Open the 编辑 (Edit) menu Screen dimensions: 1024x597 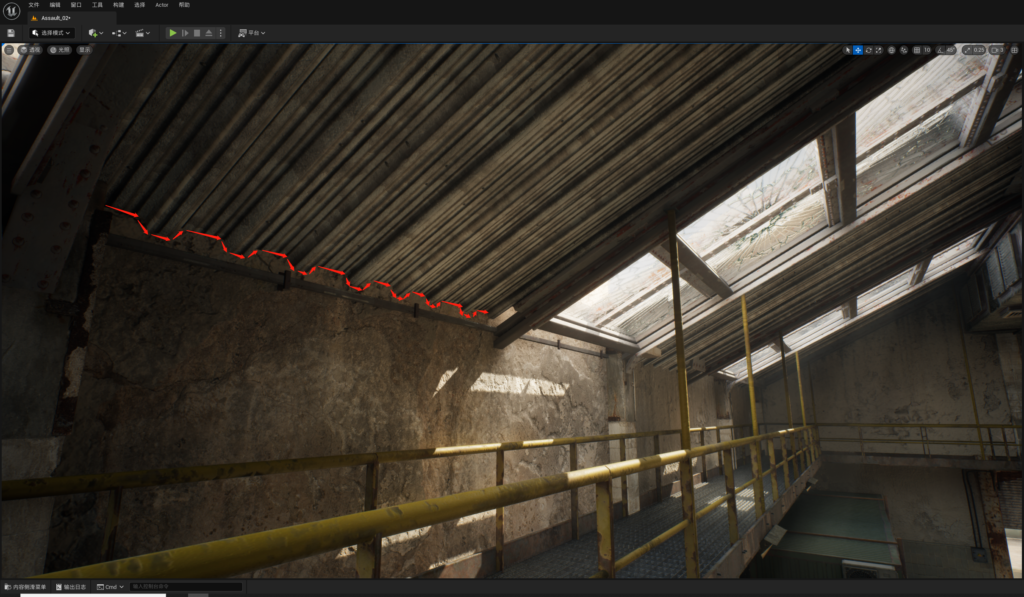[55, 5]
